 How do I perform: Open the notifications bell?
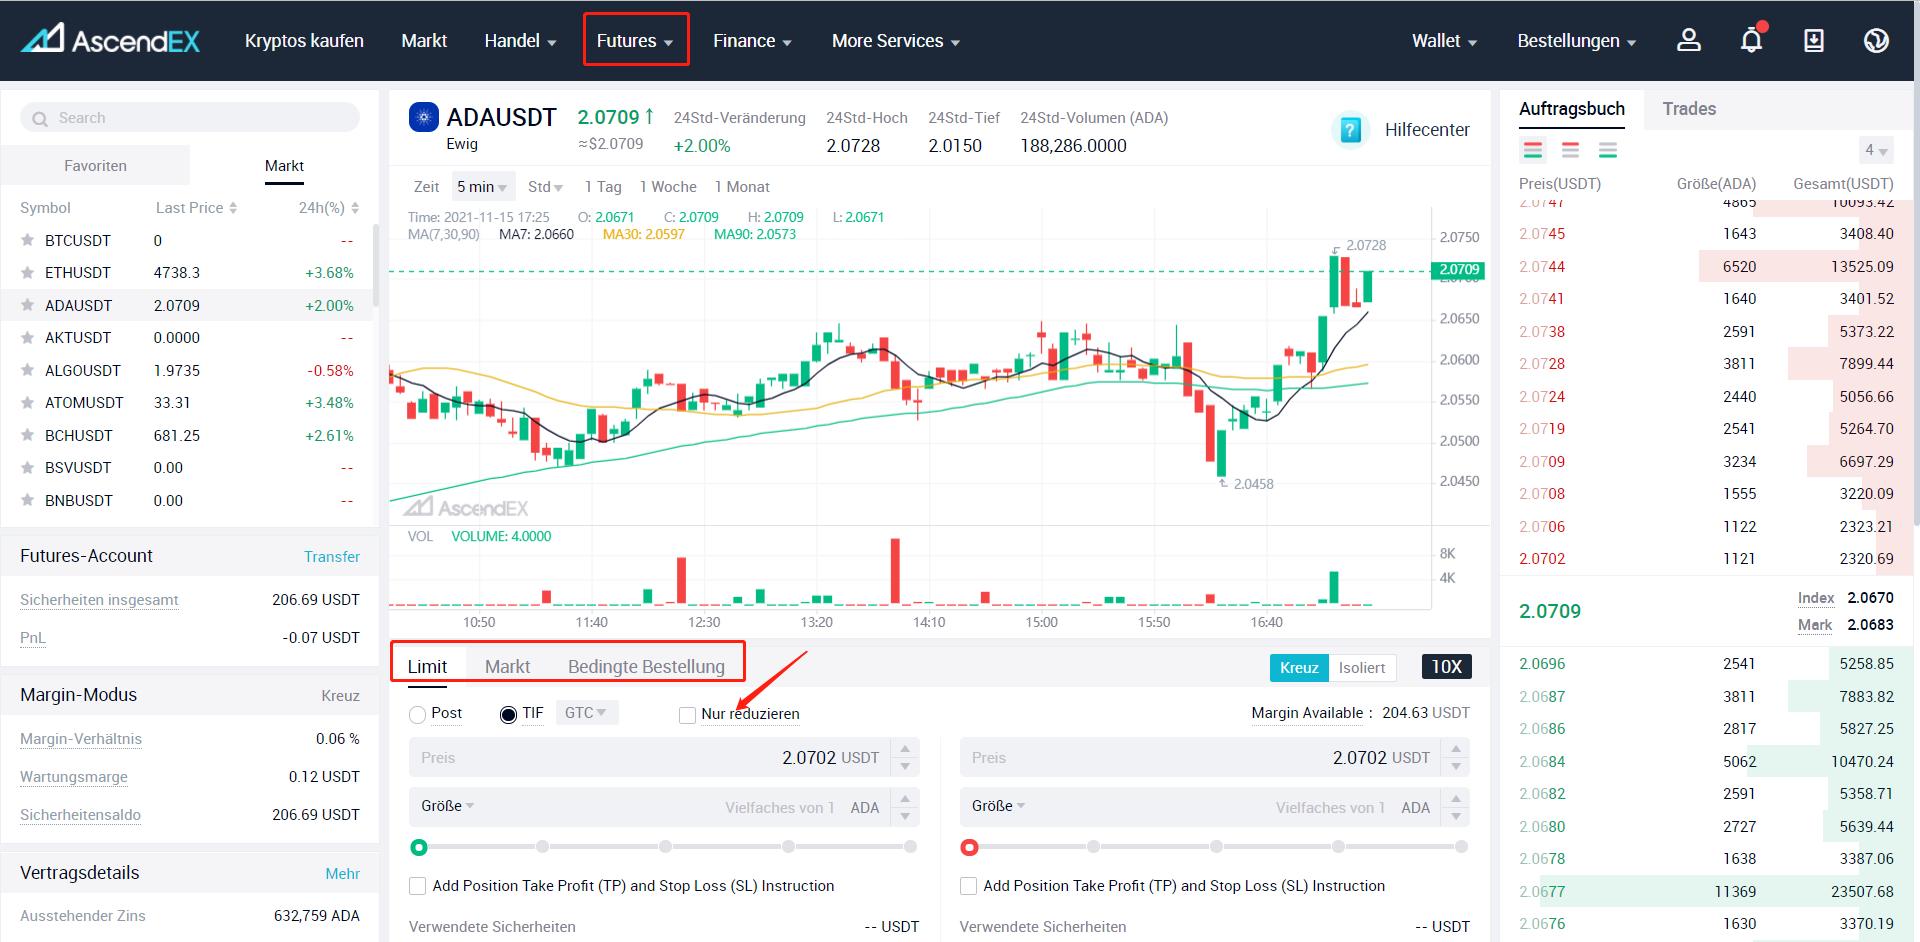point(1752,40)
